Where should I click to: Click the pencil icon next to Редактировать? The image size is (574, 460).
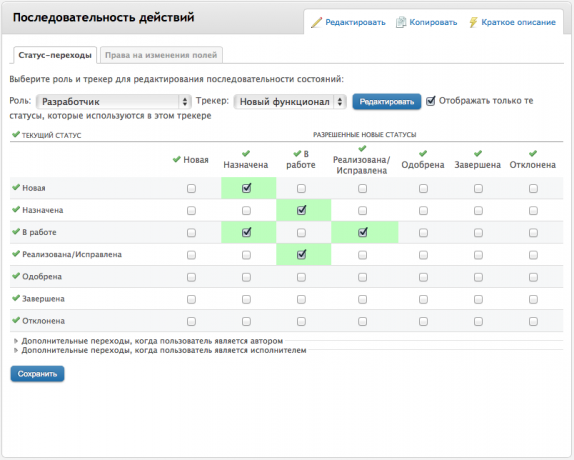(x=316, y=22)
